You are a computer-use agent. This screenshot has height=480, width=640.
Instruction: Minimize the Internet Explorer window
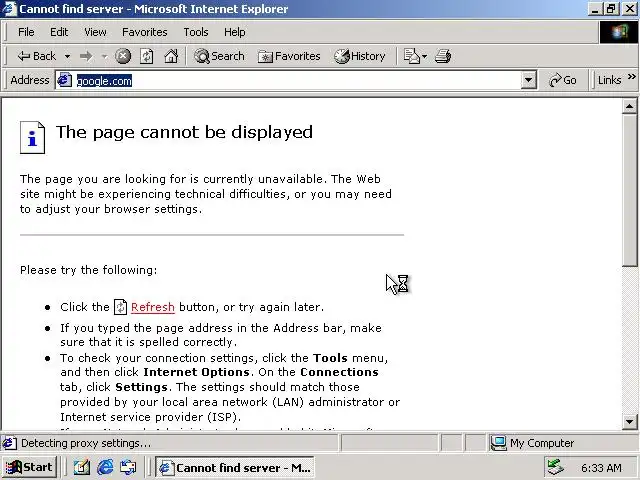coord(595,9)
